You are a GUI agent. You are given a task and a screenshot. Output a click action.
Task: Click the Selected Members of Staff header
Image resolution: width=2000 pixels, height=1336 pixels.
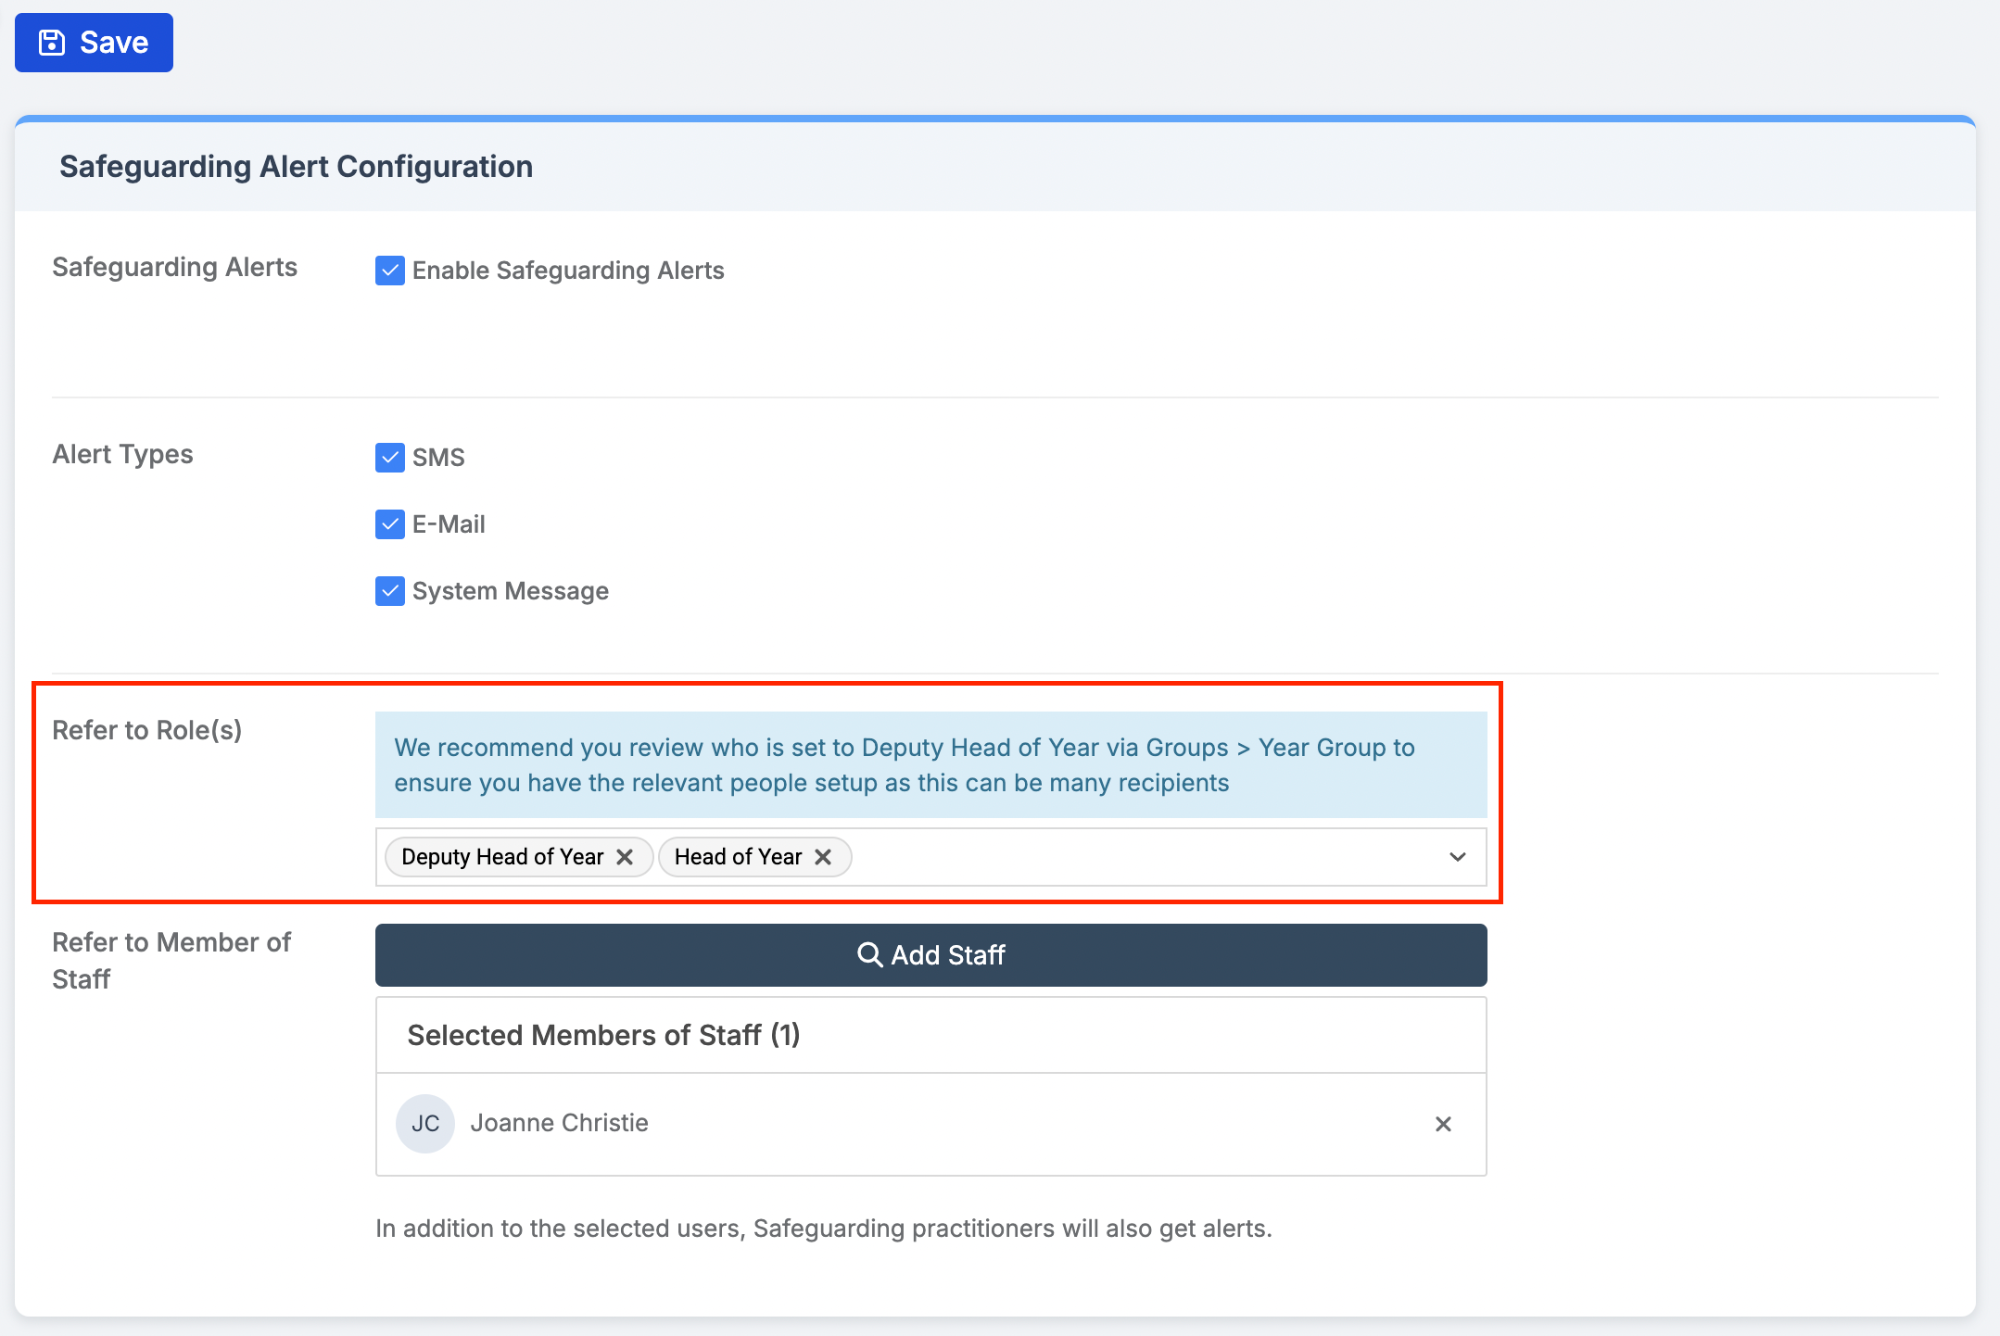604,1035
